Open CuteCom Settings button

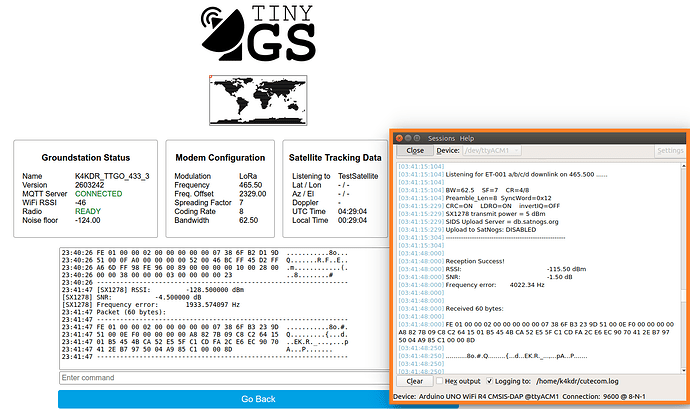670,151
